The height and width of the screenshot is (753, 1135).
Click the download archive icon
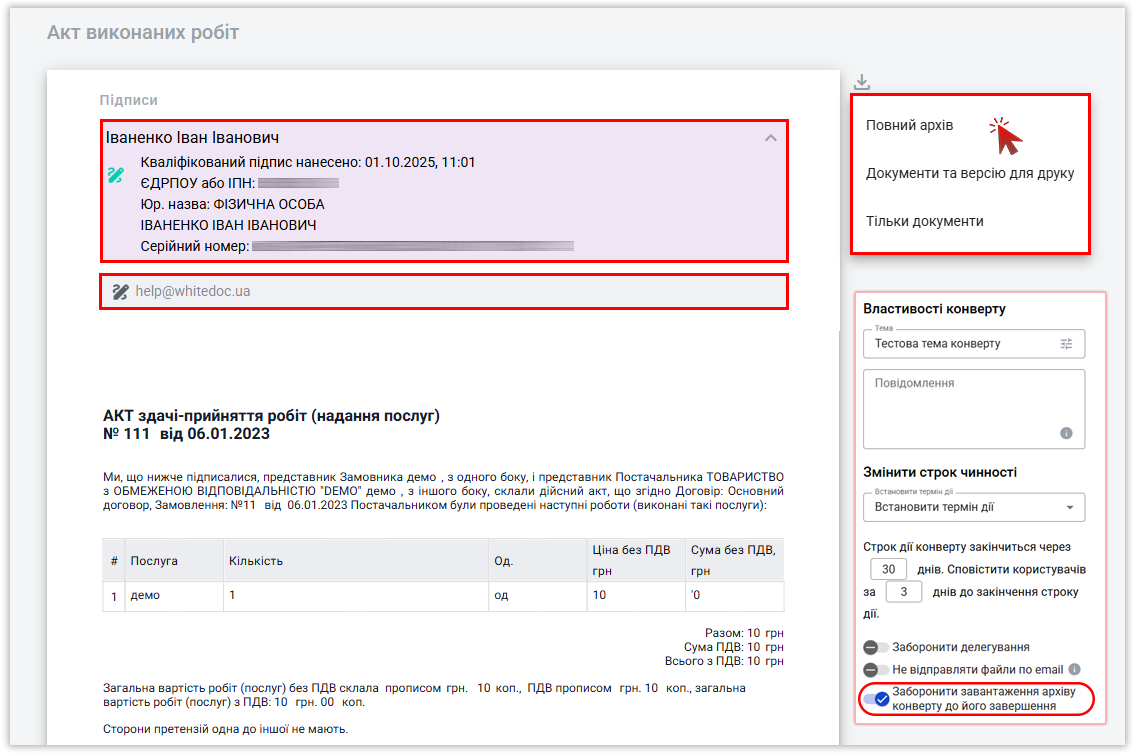[862, 82]
